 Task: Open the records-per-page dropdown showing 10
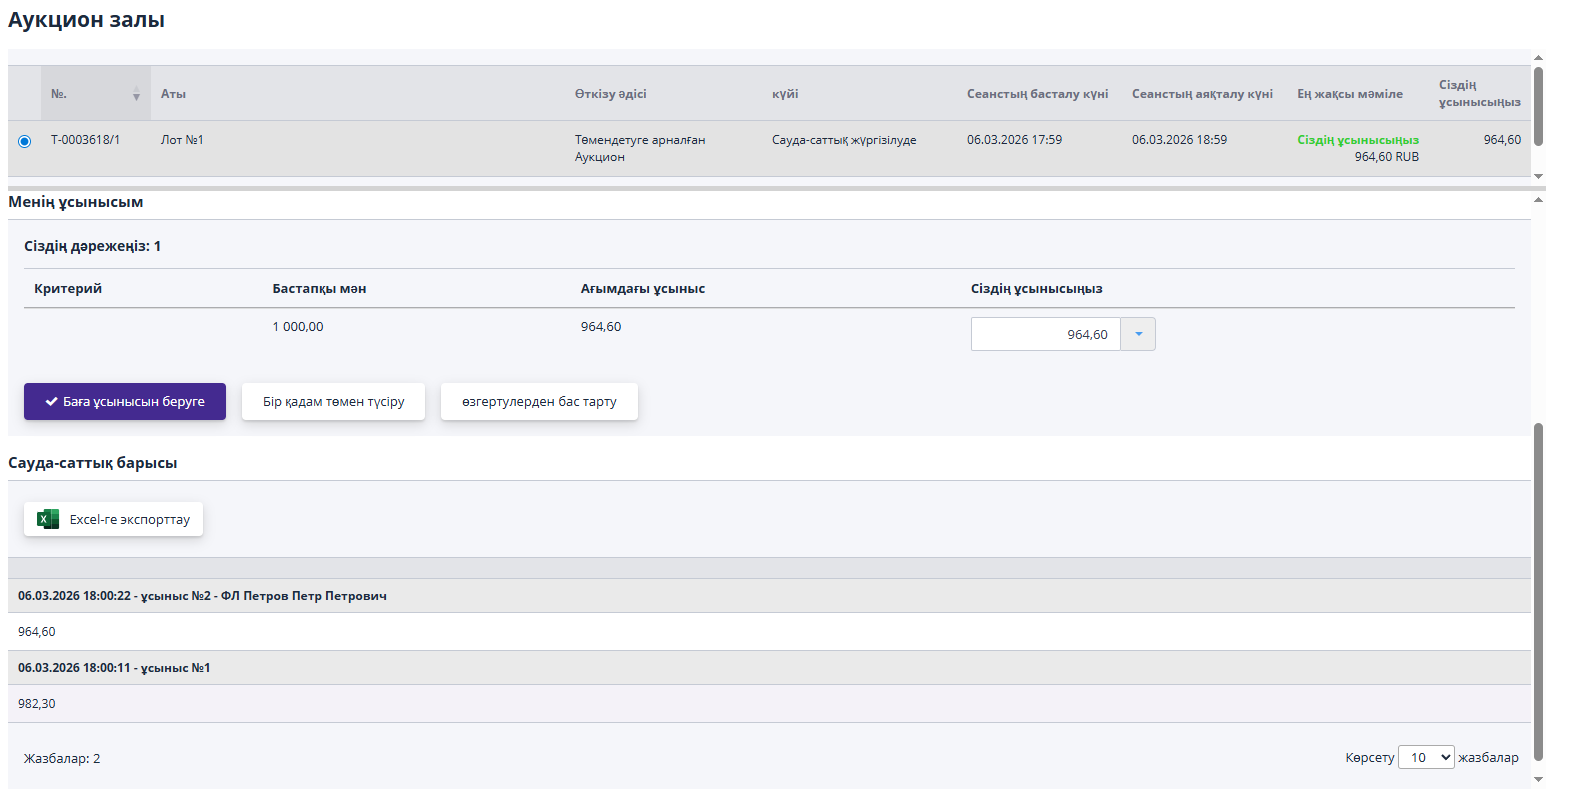point(1425,757)
